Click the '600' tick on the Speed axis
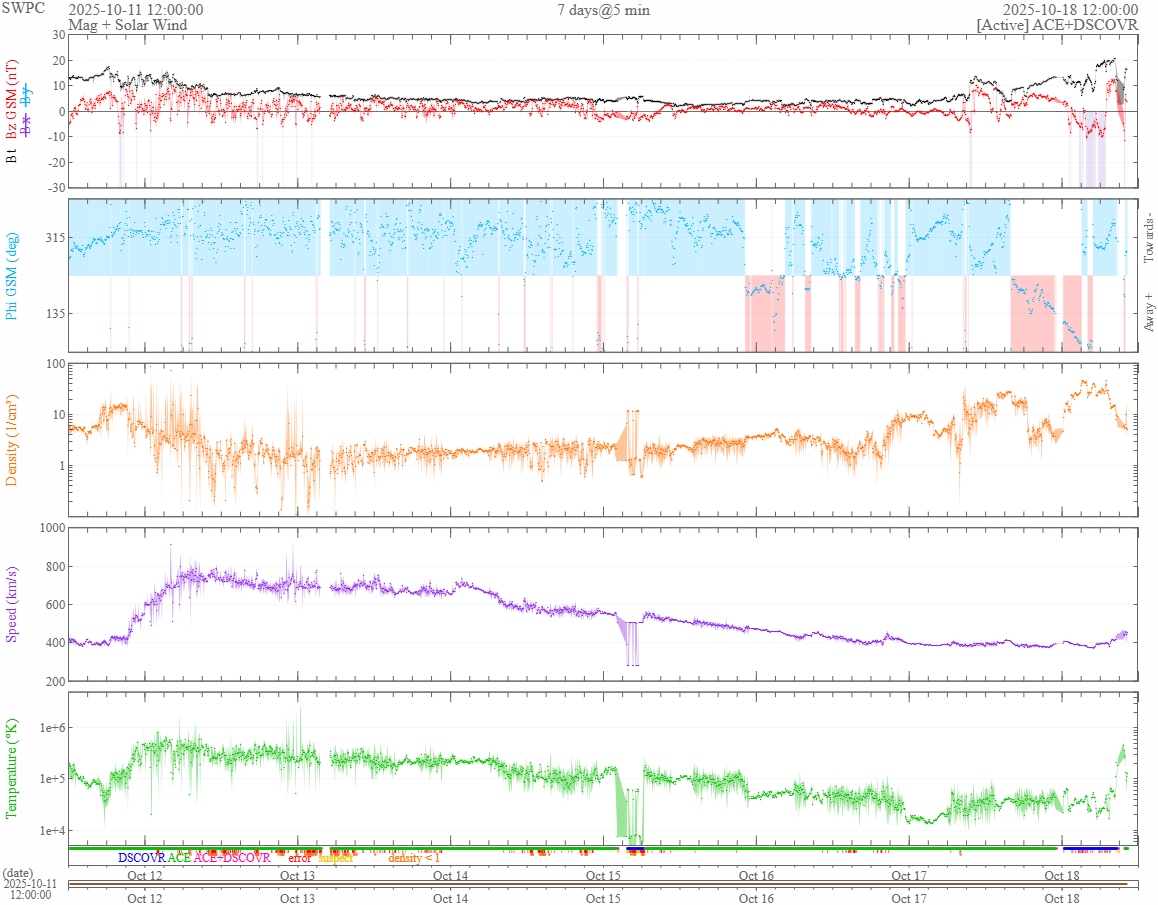 [56, 604]
